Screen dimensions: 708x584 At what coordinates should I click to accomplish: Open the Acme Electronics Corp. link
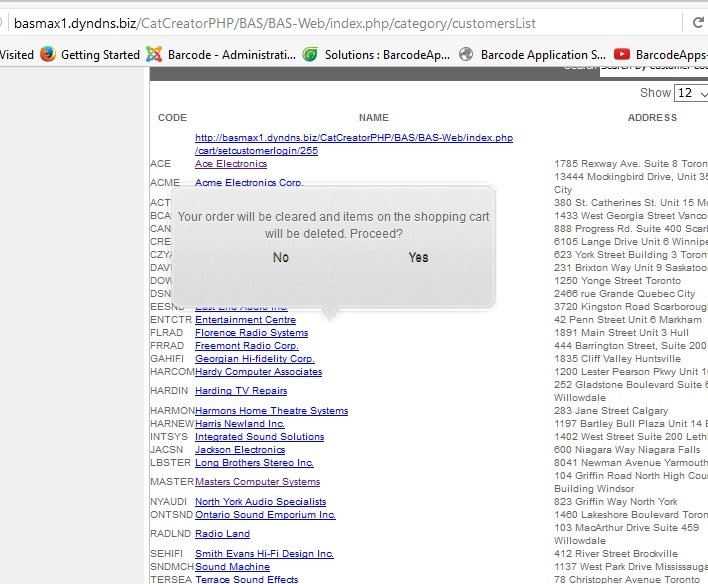click(249, 182)
